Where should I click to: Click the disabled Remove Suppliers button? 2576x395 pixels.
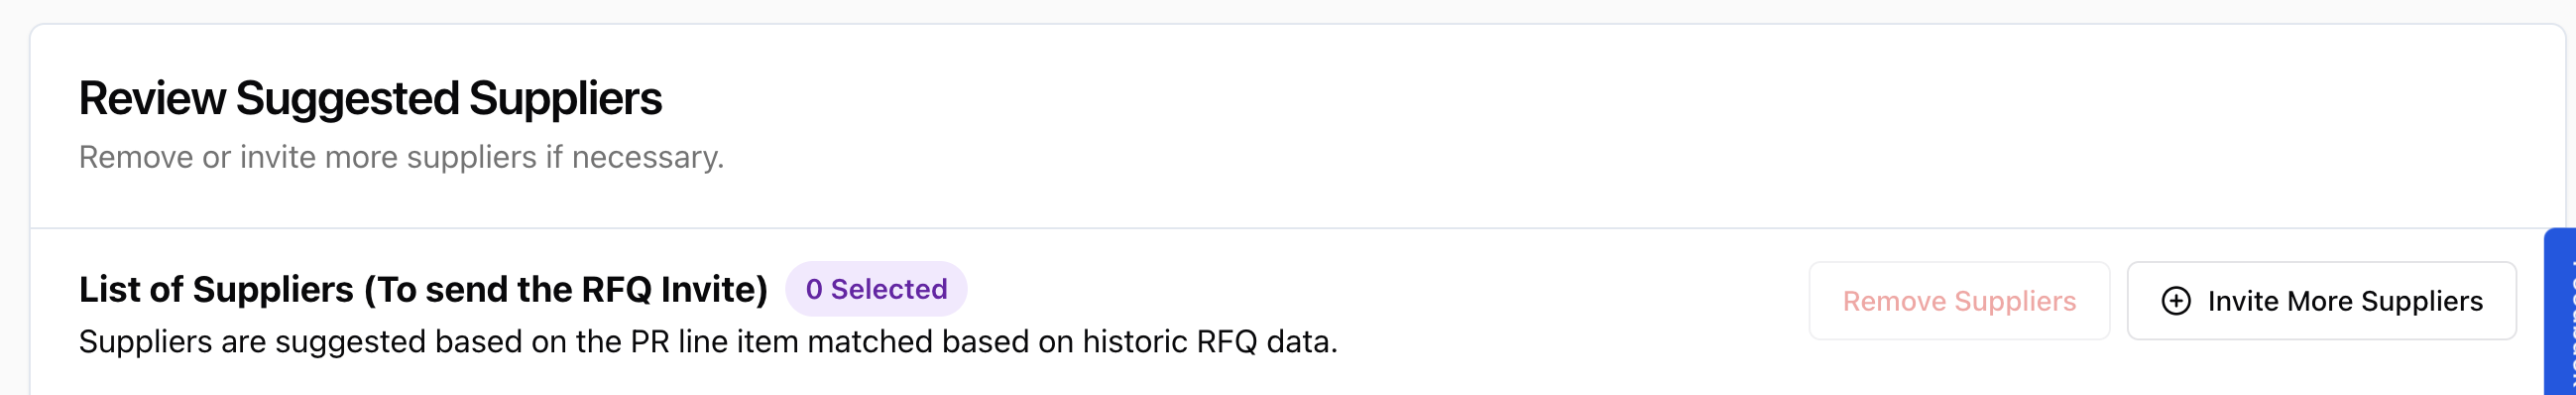click(x=1959, y=301)
